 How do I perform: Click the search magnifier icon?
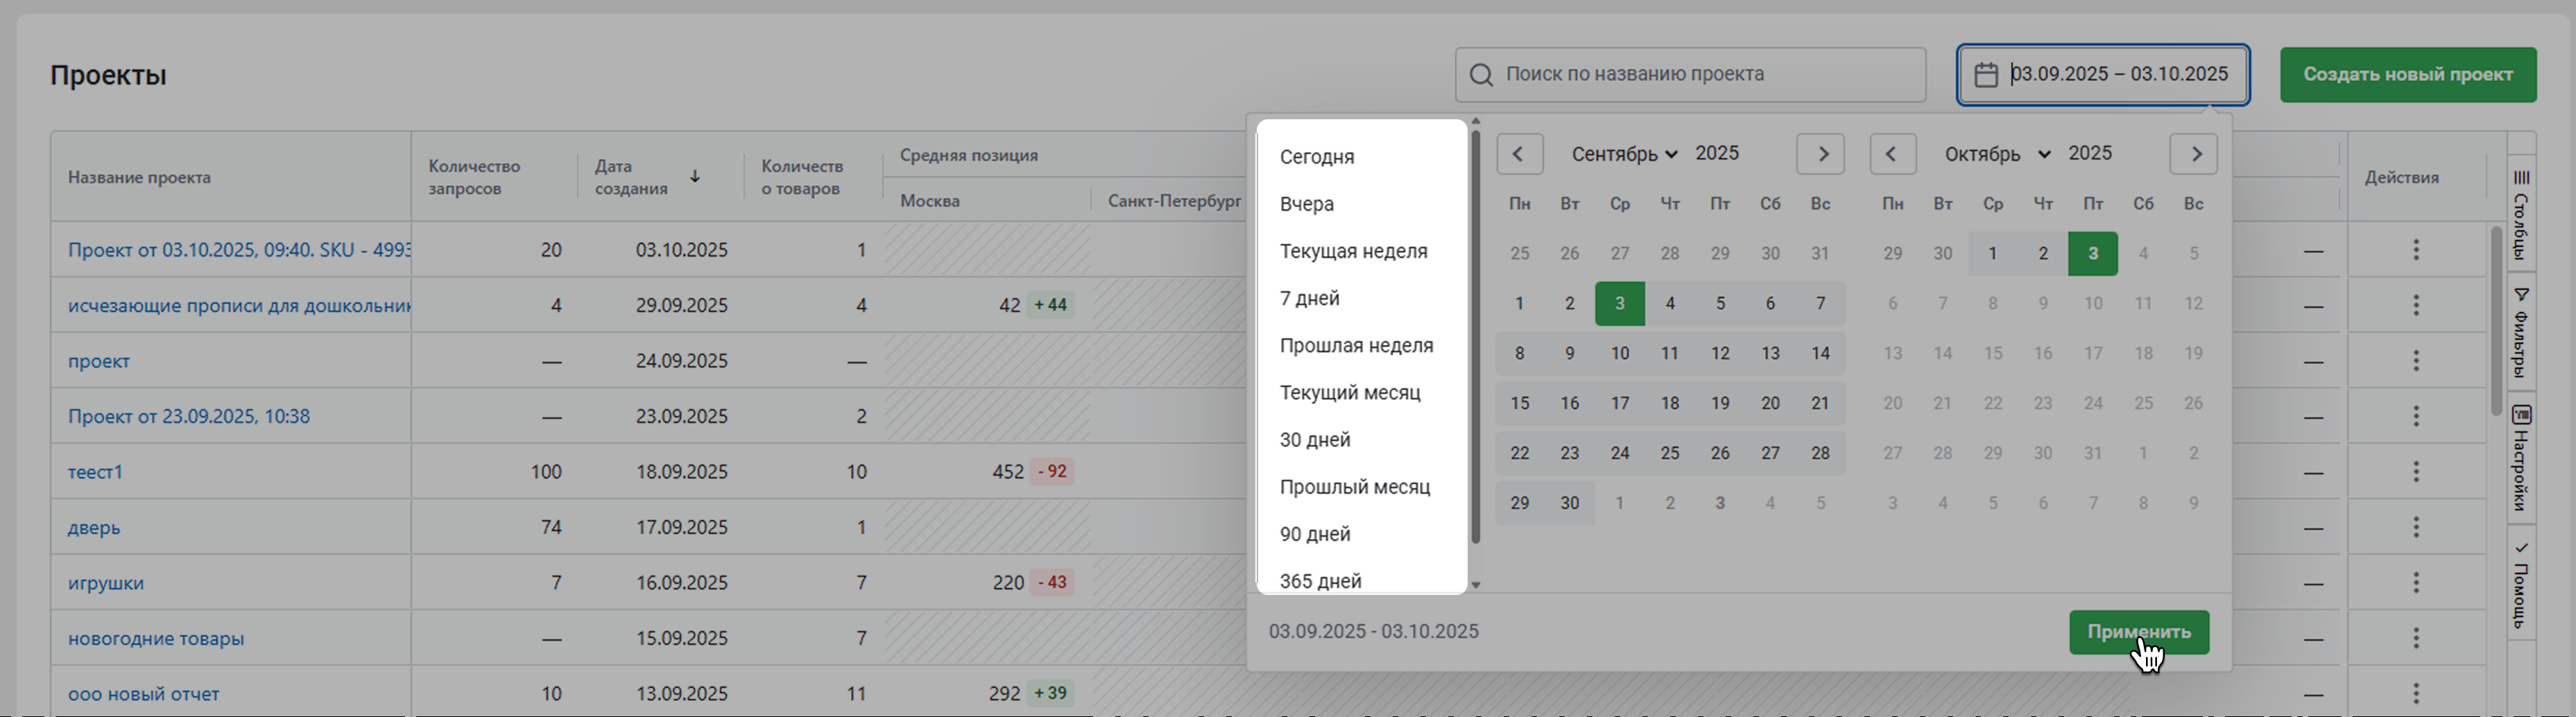[x=1481, y=75]
